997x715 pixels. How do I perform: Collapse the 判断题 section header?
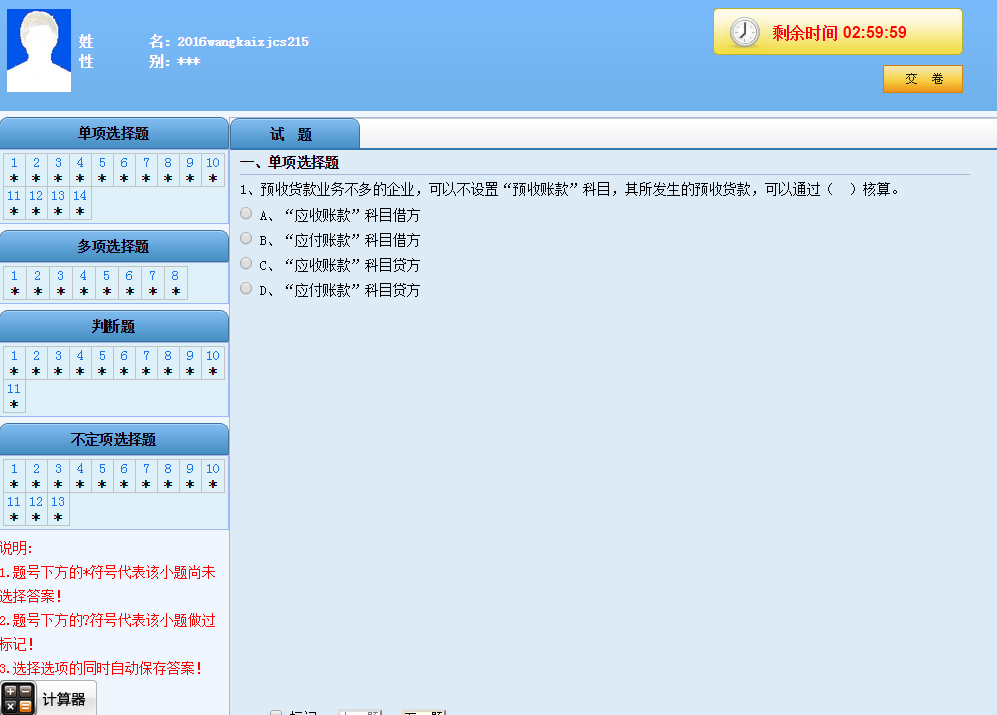pyautogui.click(x=114, y=326)
